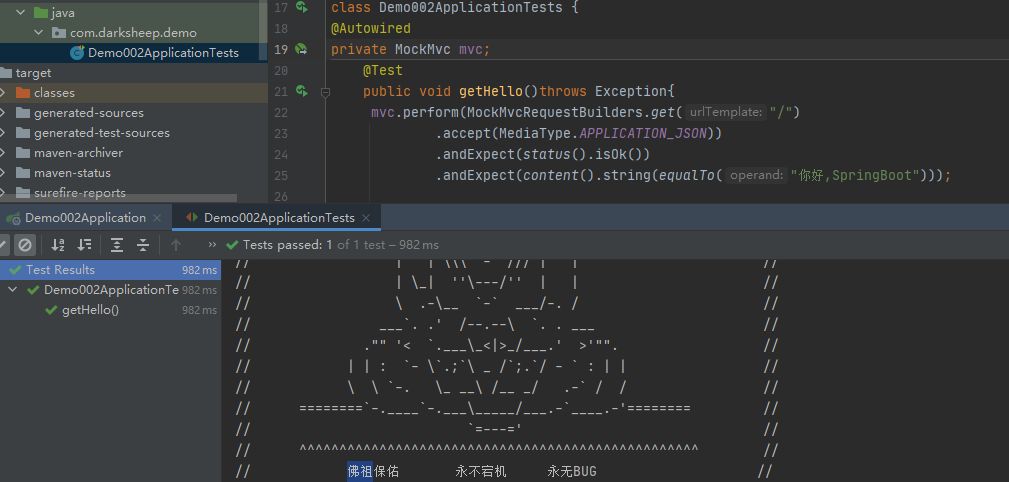This screenshot has width=1009, height=482.
Task: Click the run test gutter icon on line 21
Action: pyautogui.click(x=301, y=91)
